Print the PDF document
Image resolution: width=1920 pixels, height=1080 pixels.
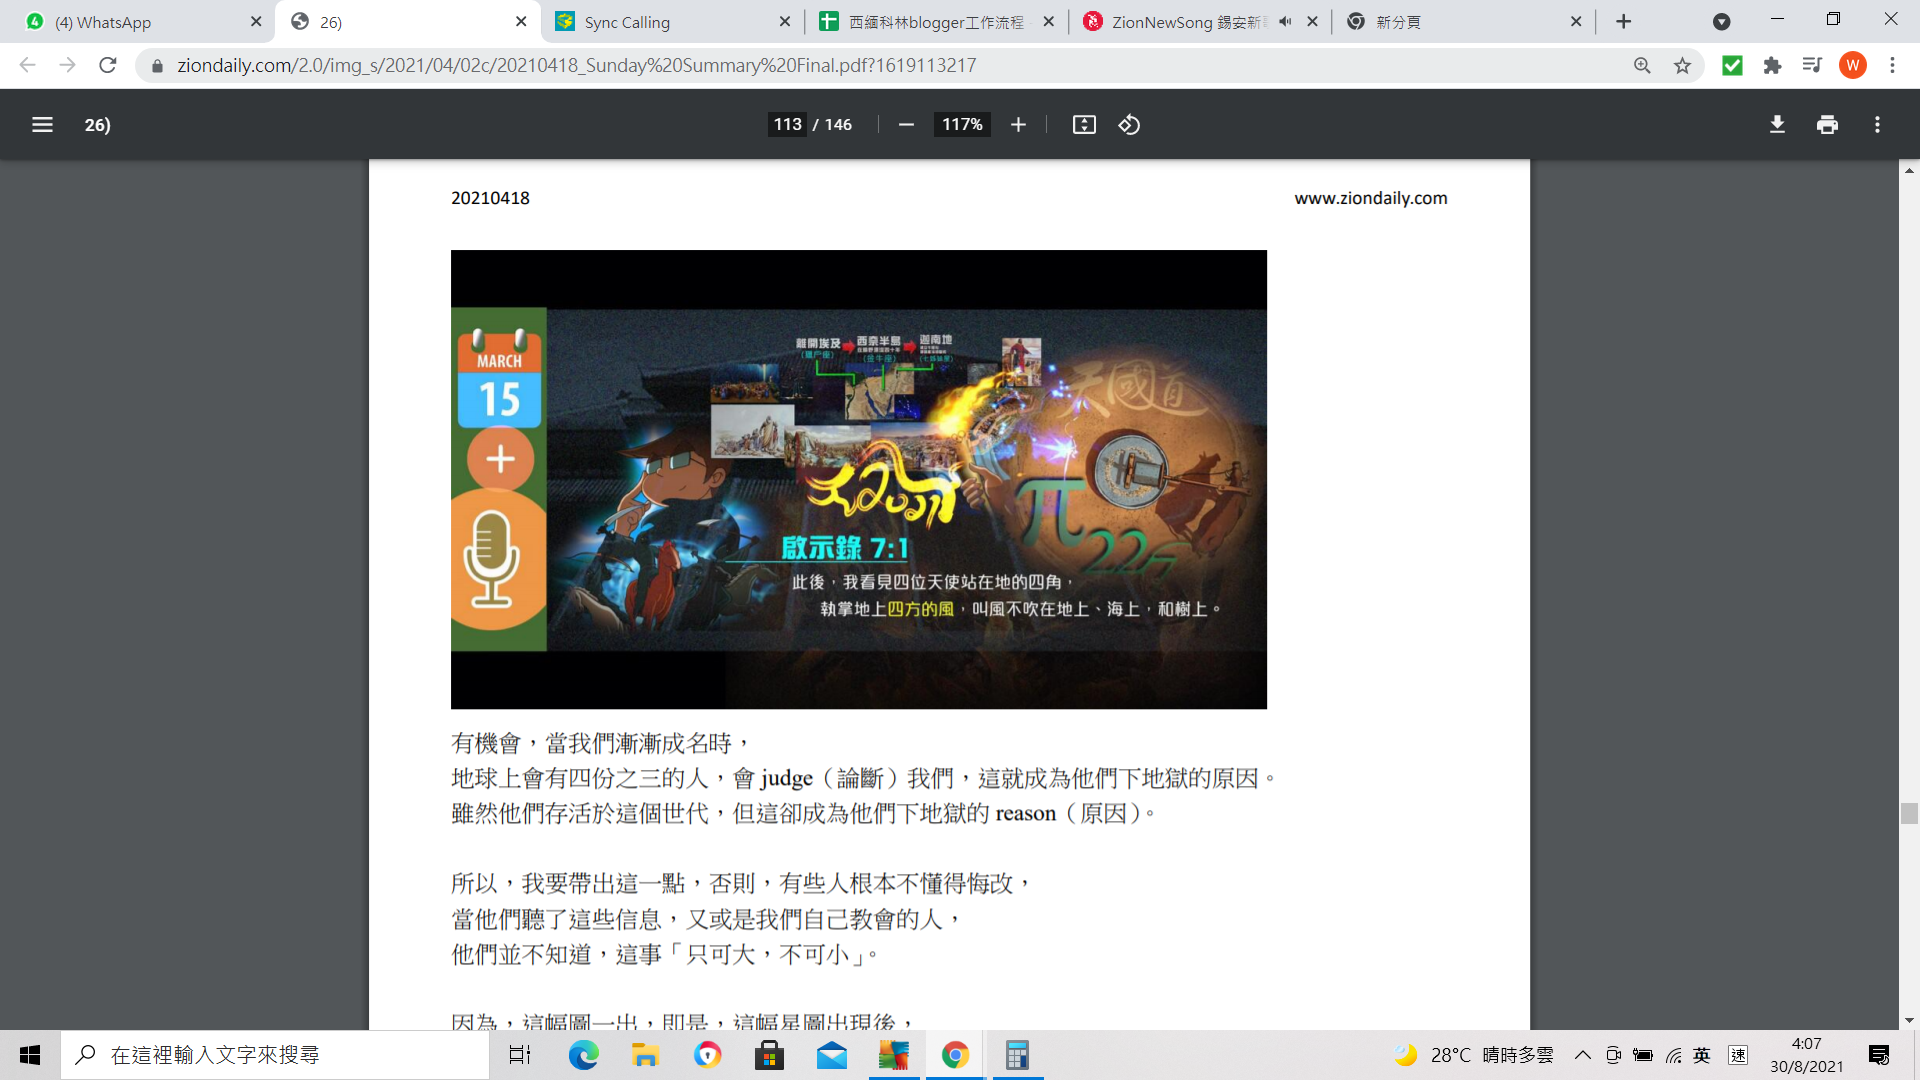pyautogui.click(x=1827, y=125)
